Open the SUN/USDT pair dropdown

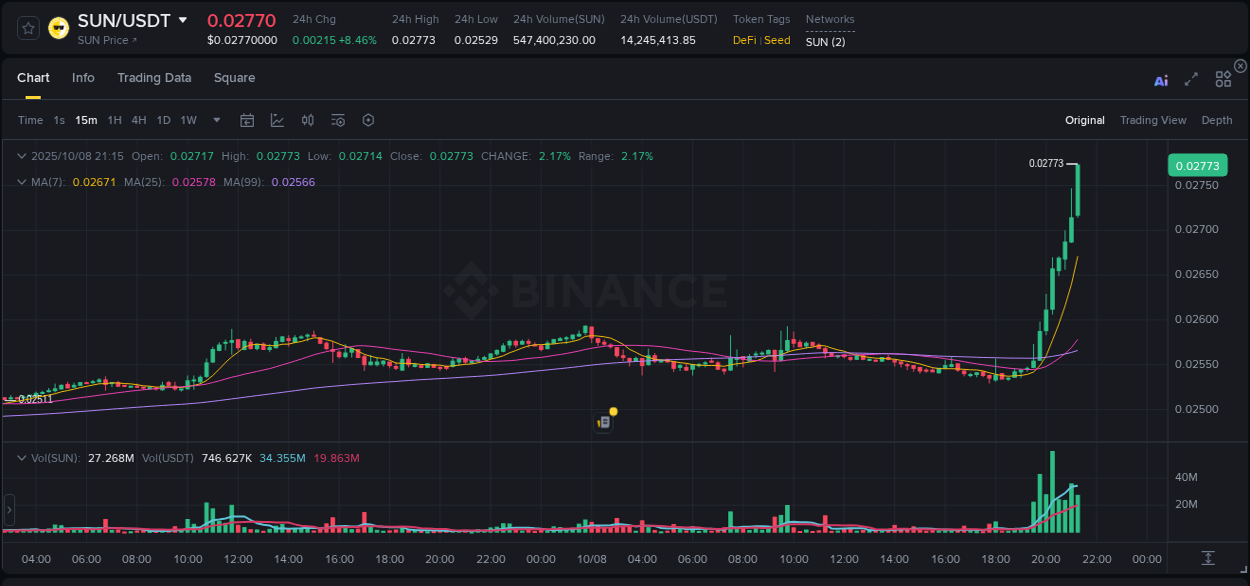click(182, 19)
